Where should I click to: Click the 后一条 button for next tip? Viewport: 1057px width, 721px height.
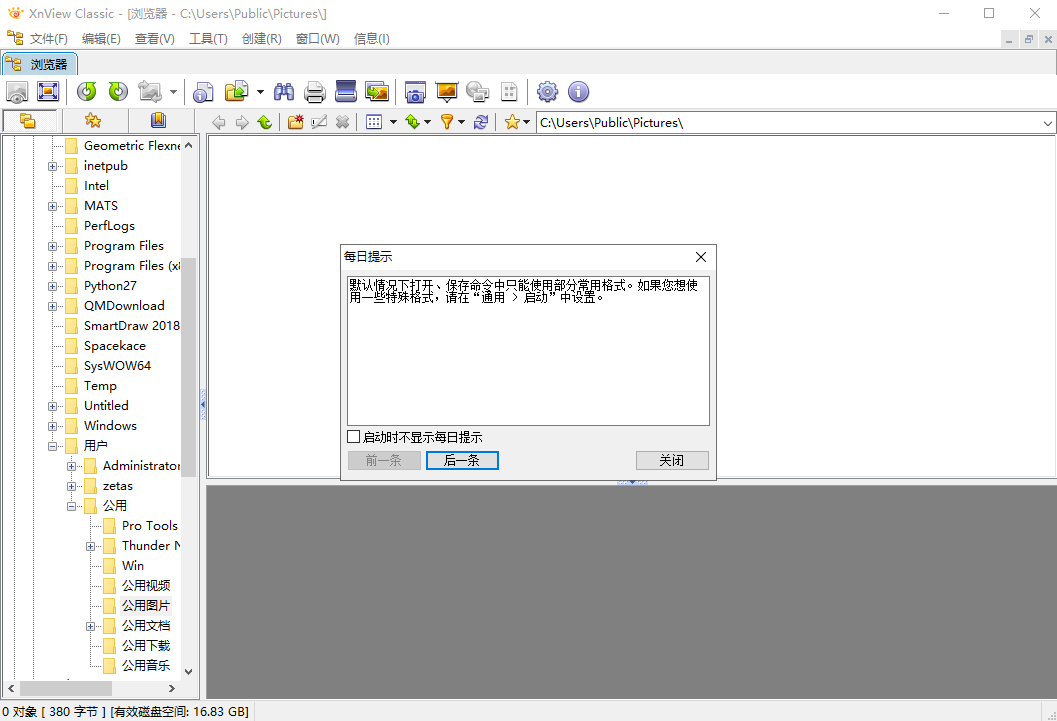462,460
